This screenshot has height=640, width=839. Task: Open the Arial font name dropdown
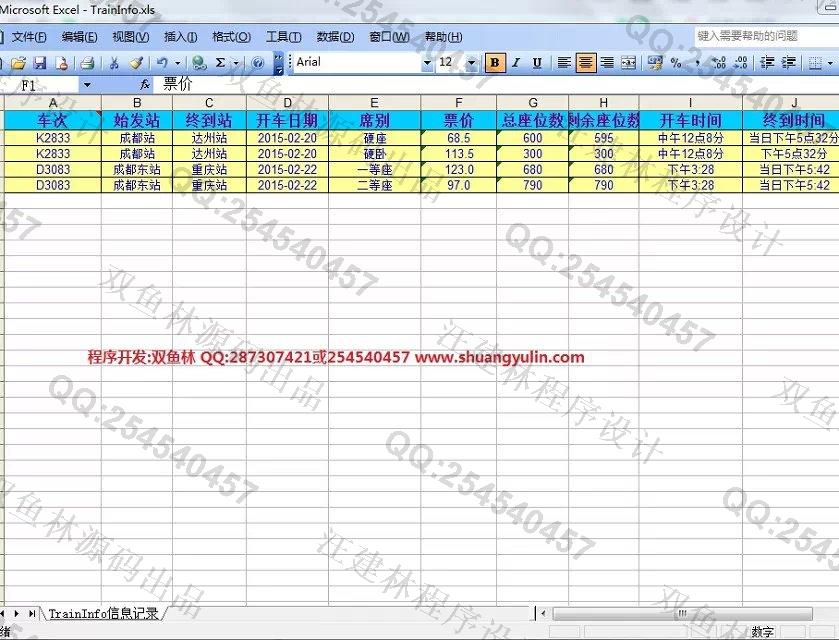(x=427, y=63)
